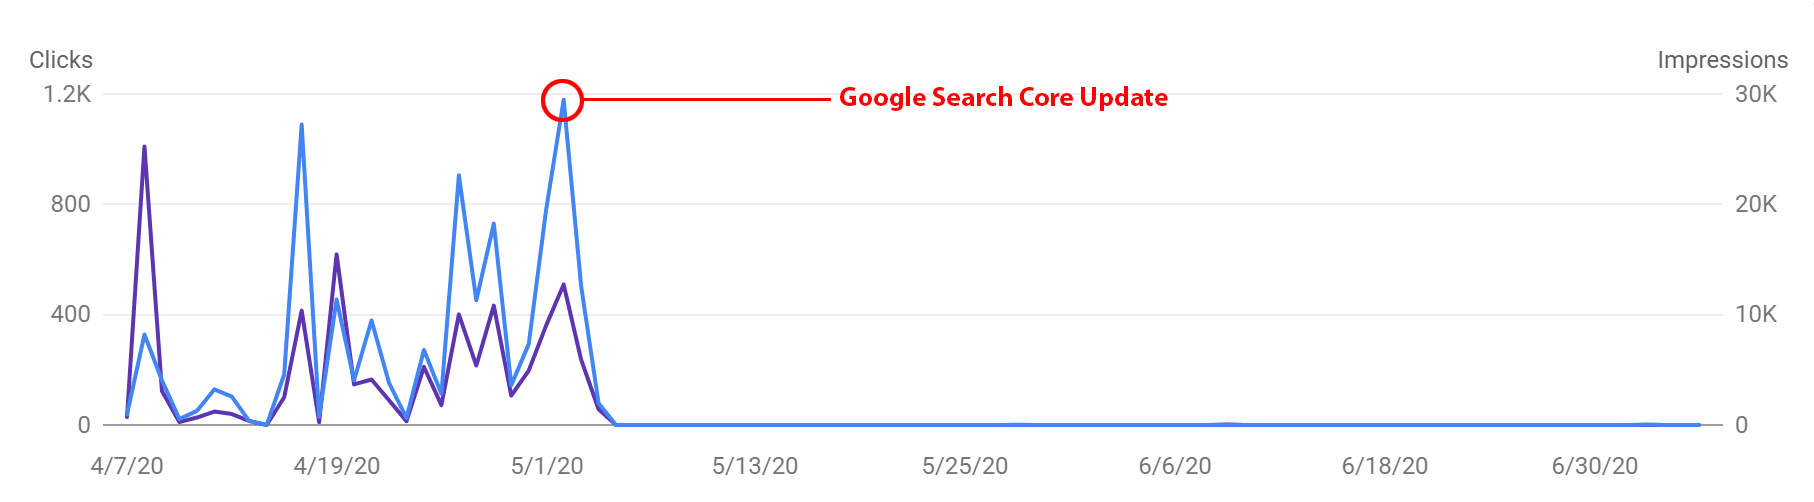1814x502 pixels.
Task: Click the Impressions axis title
Action: [x=1722, y=60]
